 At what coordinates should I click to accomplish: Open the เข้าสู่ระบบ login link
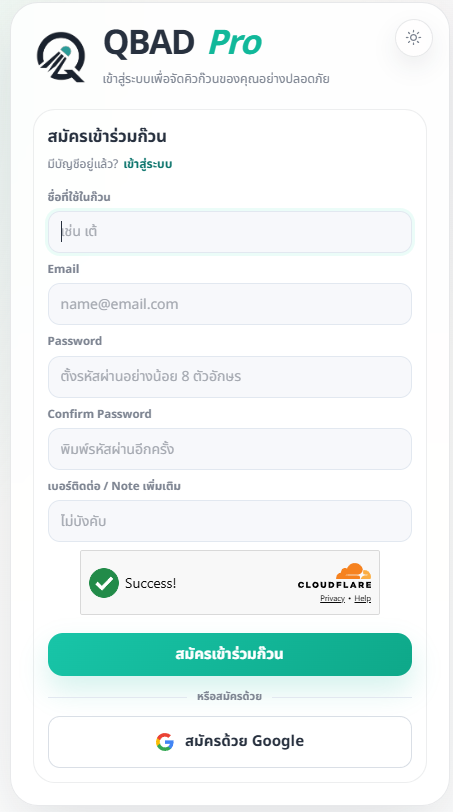click(x=148, y=164)
